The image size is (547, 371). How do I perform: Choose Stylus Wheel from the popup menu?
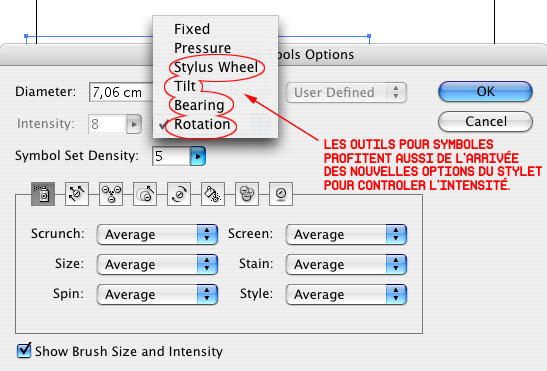[x=215, y=67]
